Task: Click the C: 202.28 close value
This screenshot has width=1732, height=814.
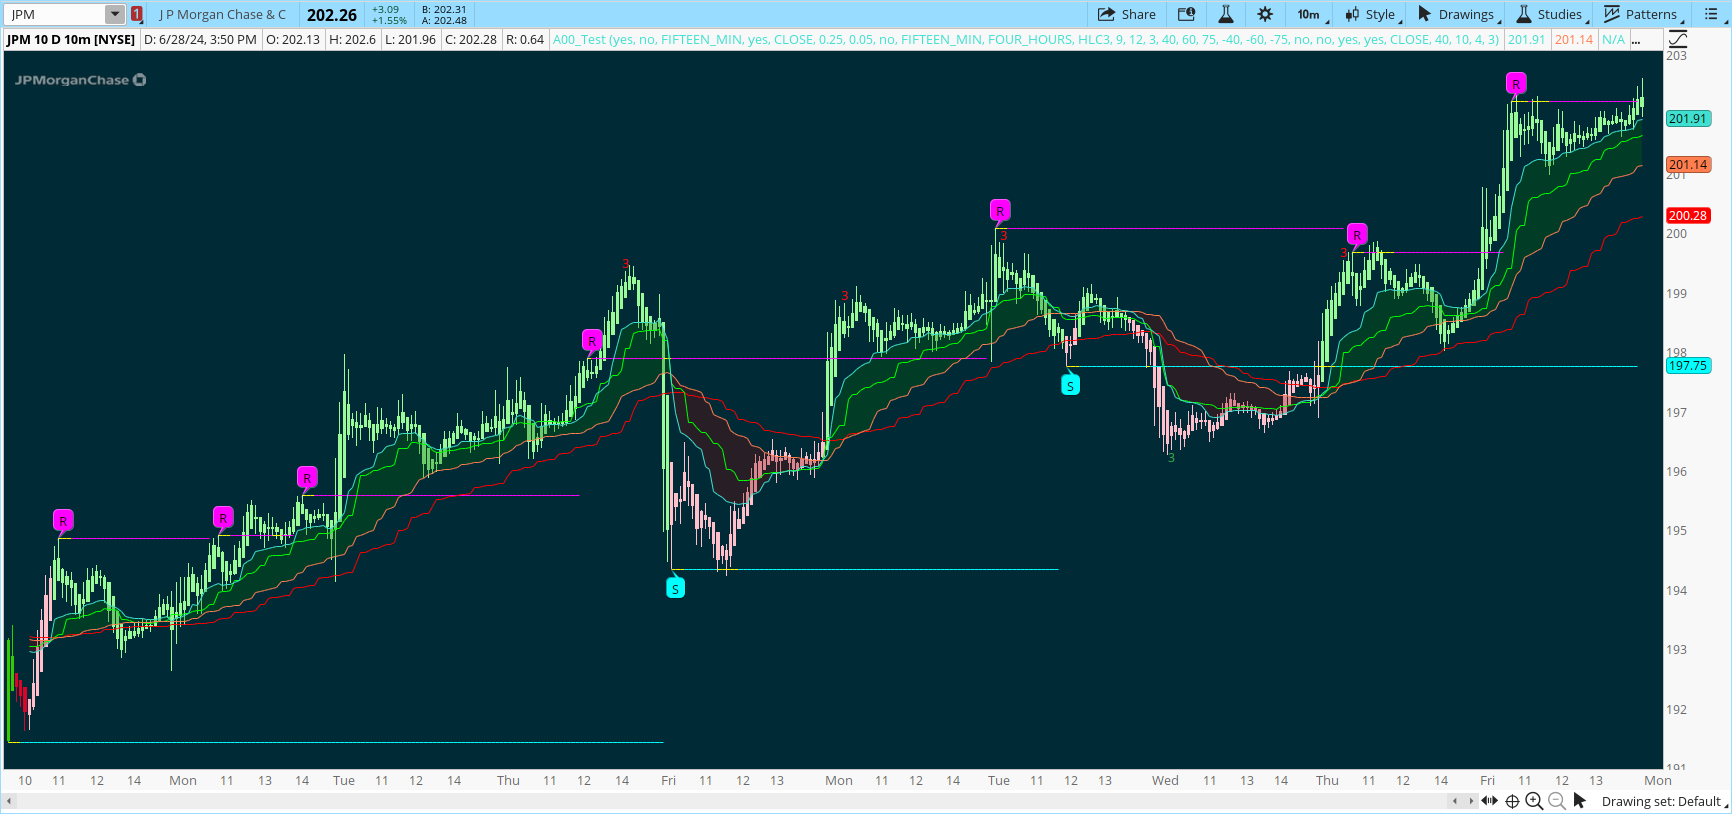Action: [x=471, y=40]
